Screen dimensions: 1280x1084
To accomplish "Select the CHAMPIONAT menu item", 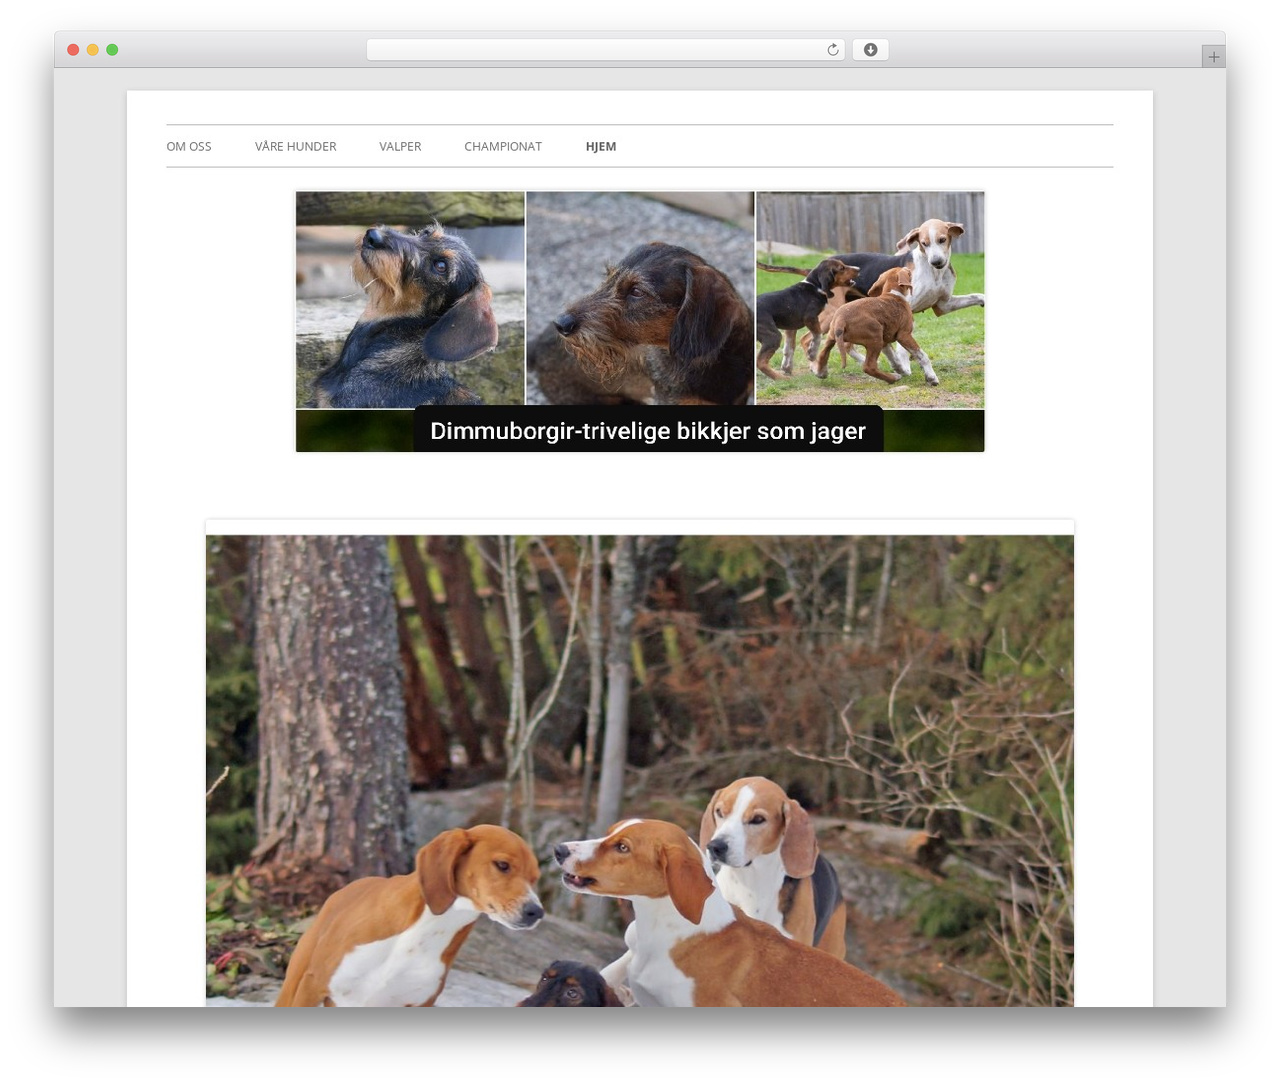I will pyautogui.click(x=503, y=146).
